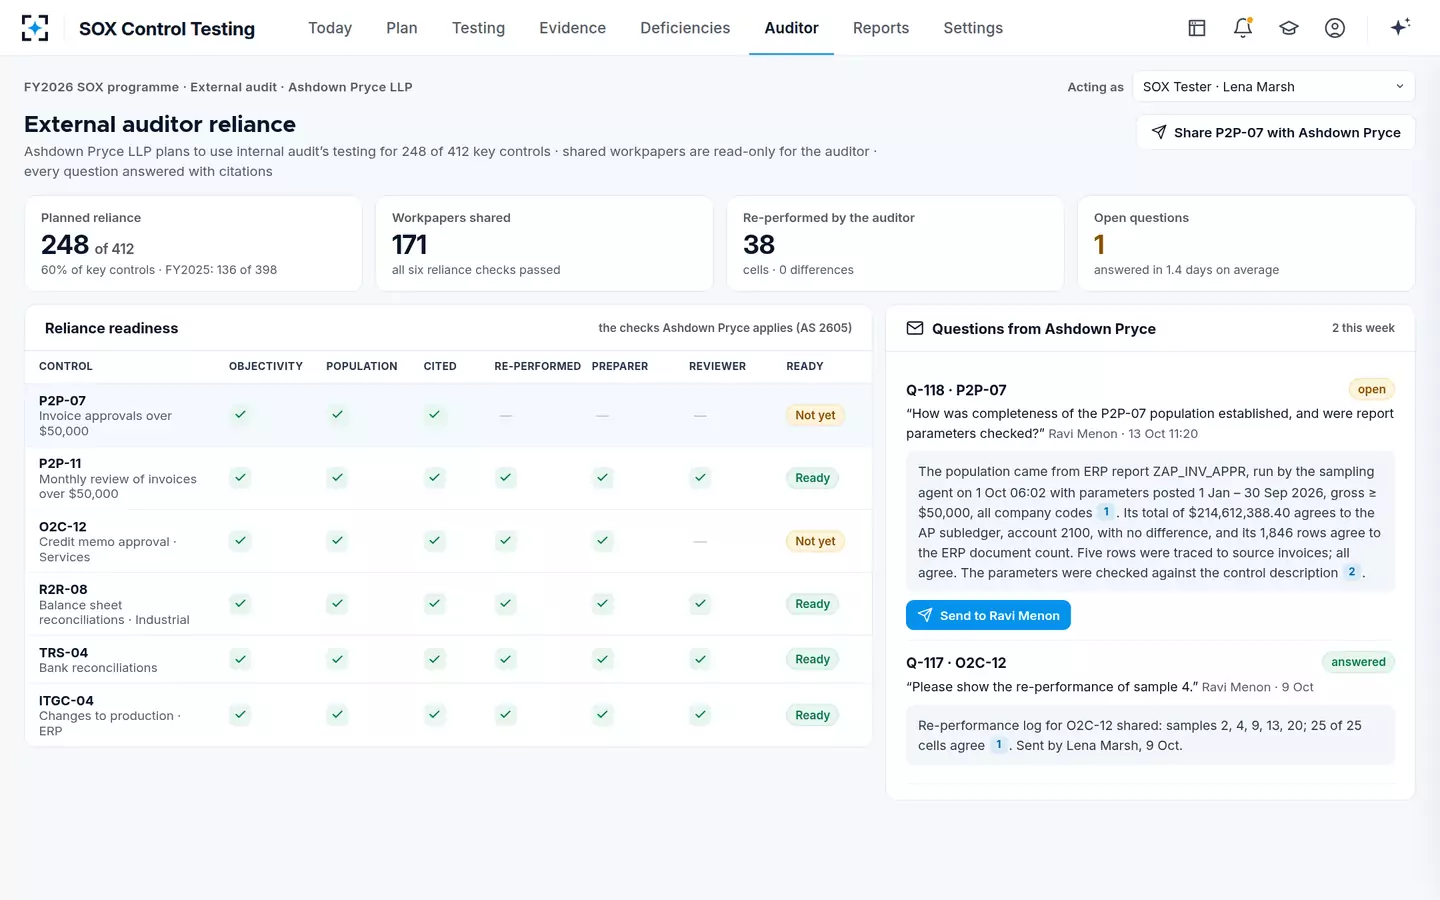This screenshot has width=1440, height=900.
Task: Click P2P-11 reviewer check mark
Action: (x=701, y=478)
